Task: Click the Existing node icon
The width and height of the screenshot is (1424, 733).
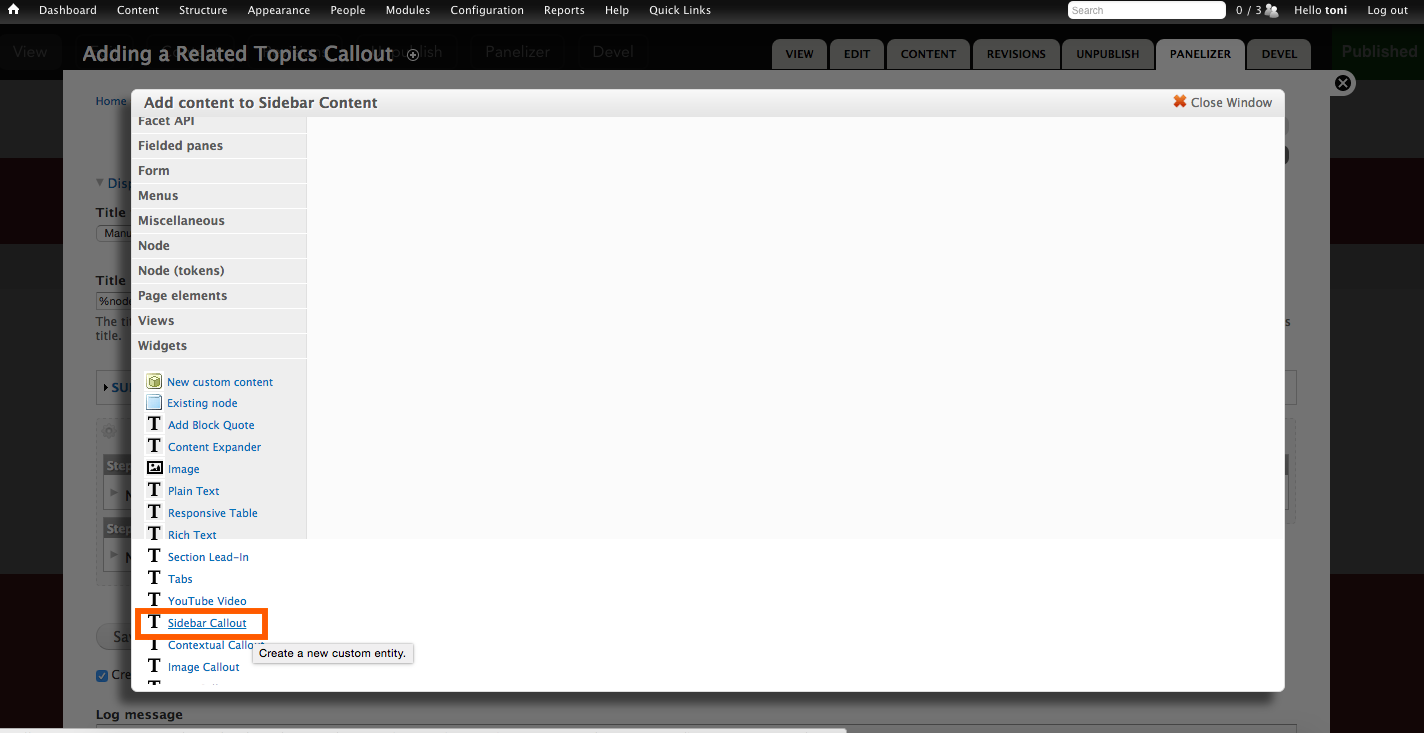Action: tap(154, 402)
